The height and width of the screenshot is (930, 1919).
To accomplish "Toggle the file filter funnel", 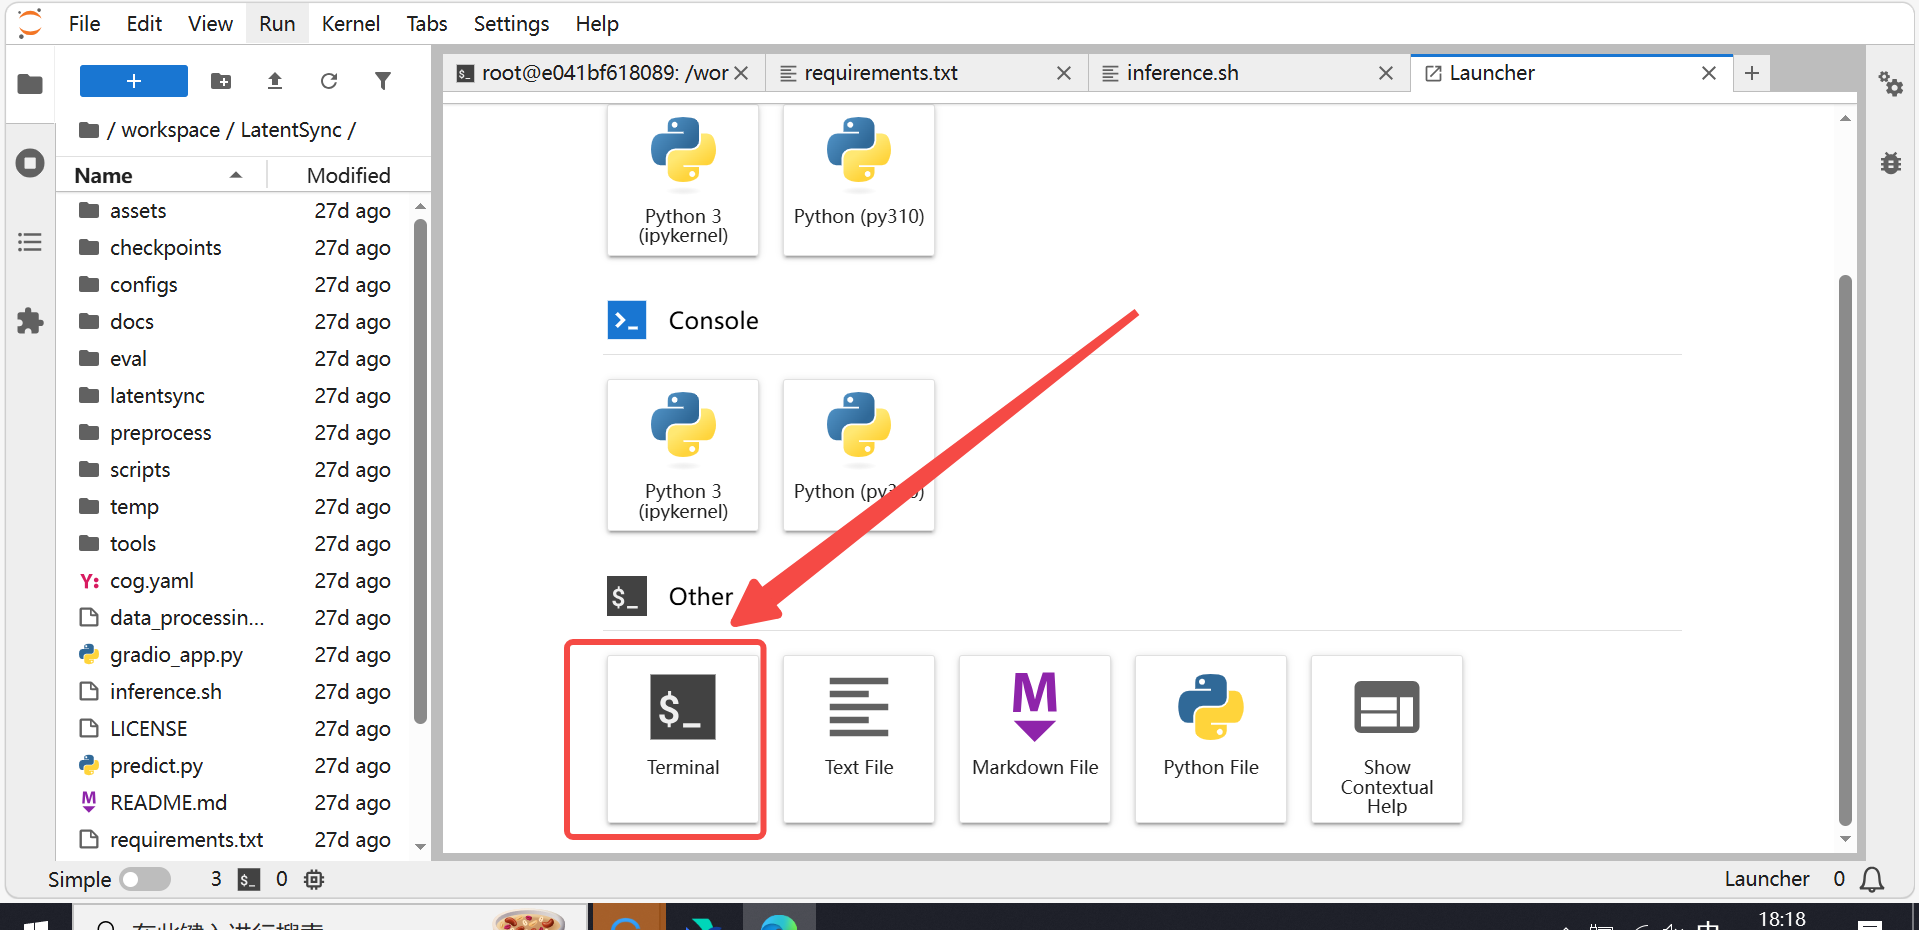I will (x=383, y=81).
